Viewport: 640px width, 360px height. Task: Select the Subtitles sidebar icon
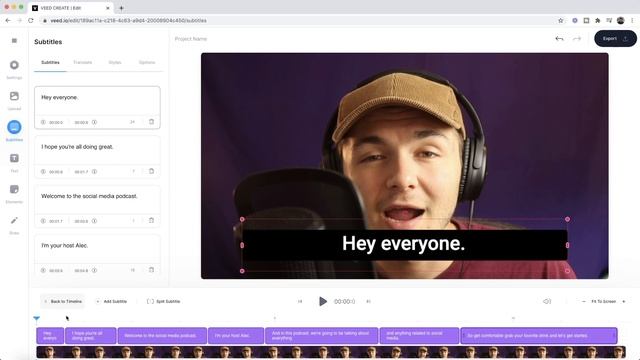[14, 127]
